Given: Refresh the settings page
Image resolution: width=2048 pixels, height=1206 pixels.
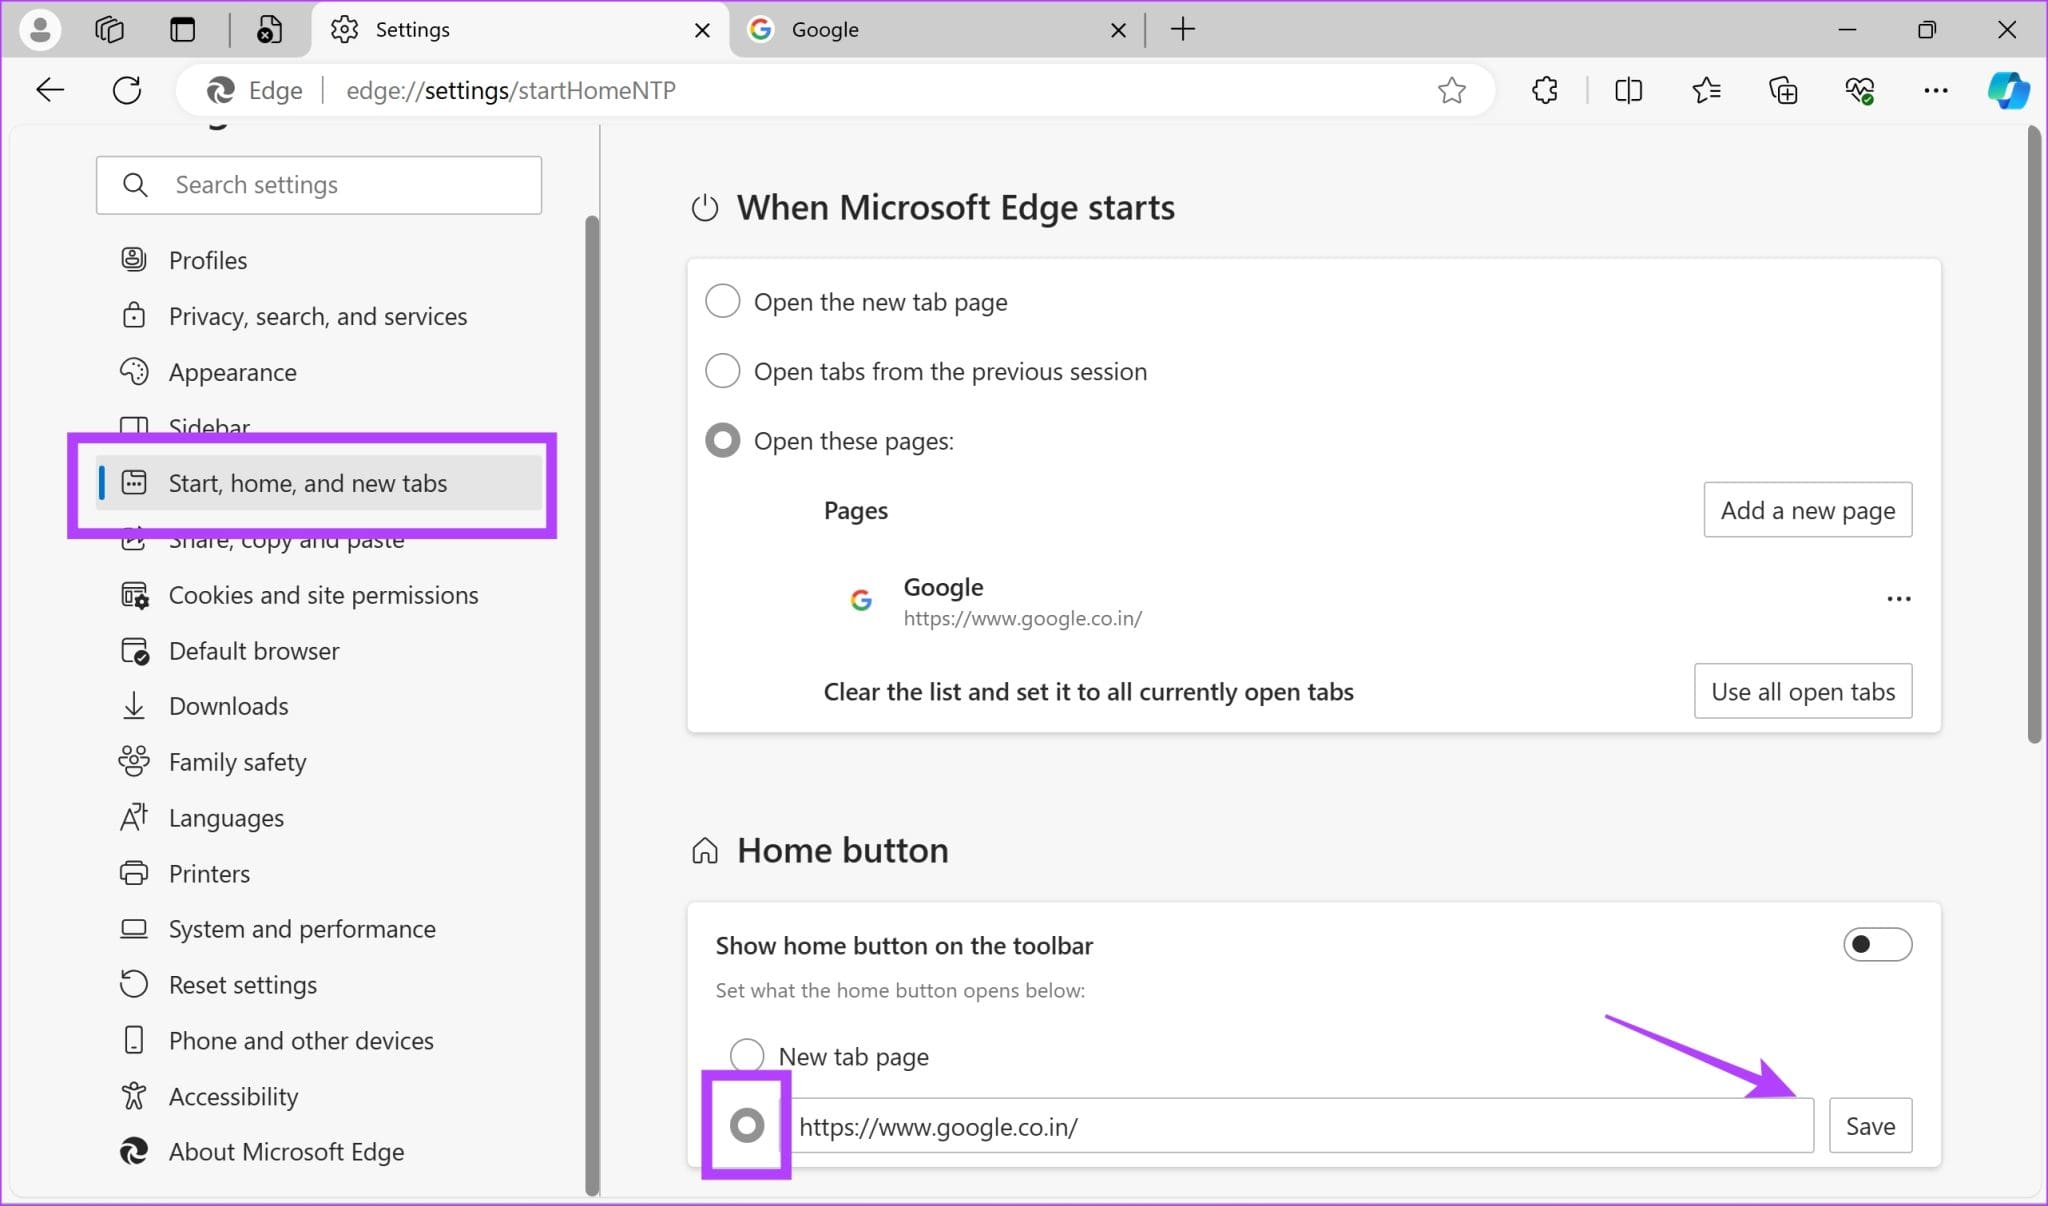Looking at the screenshot, I should (127, 89).
